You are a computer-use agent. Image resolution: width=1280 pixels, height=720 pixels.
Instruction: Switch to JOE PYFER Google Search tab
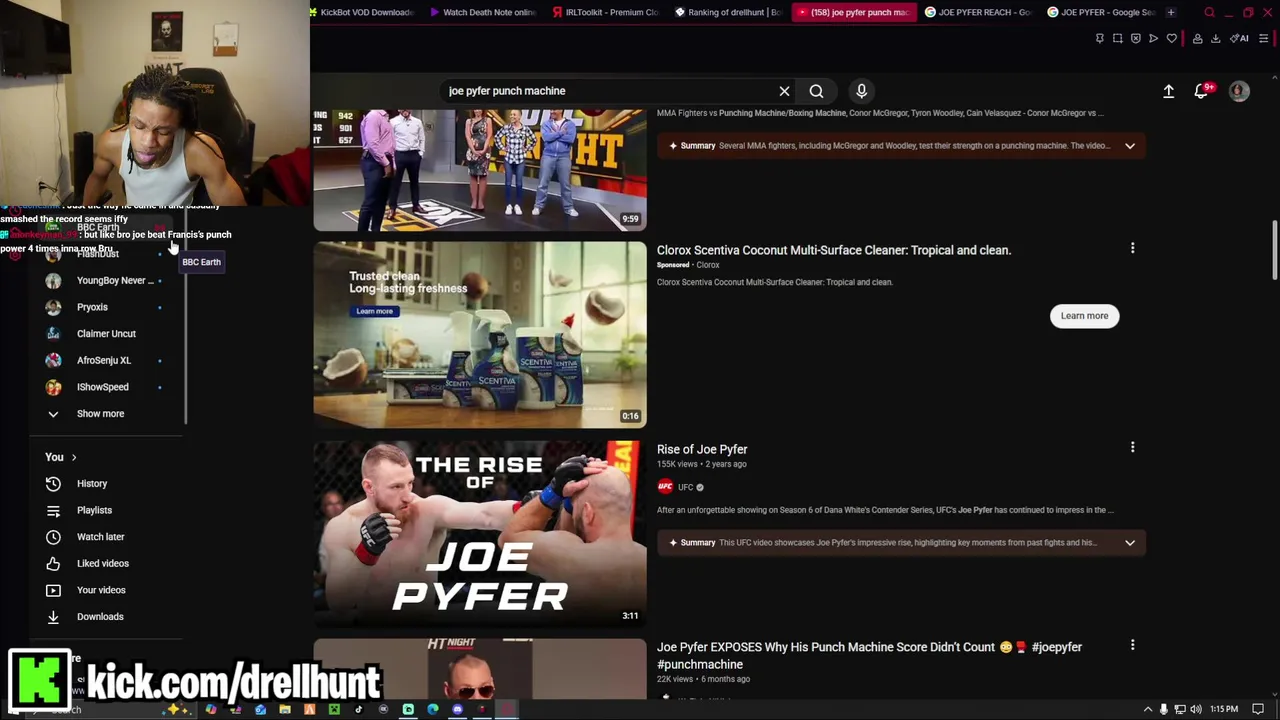(1101, 12)
